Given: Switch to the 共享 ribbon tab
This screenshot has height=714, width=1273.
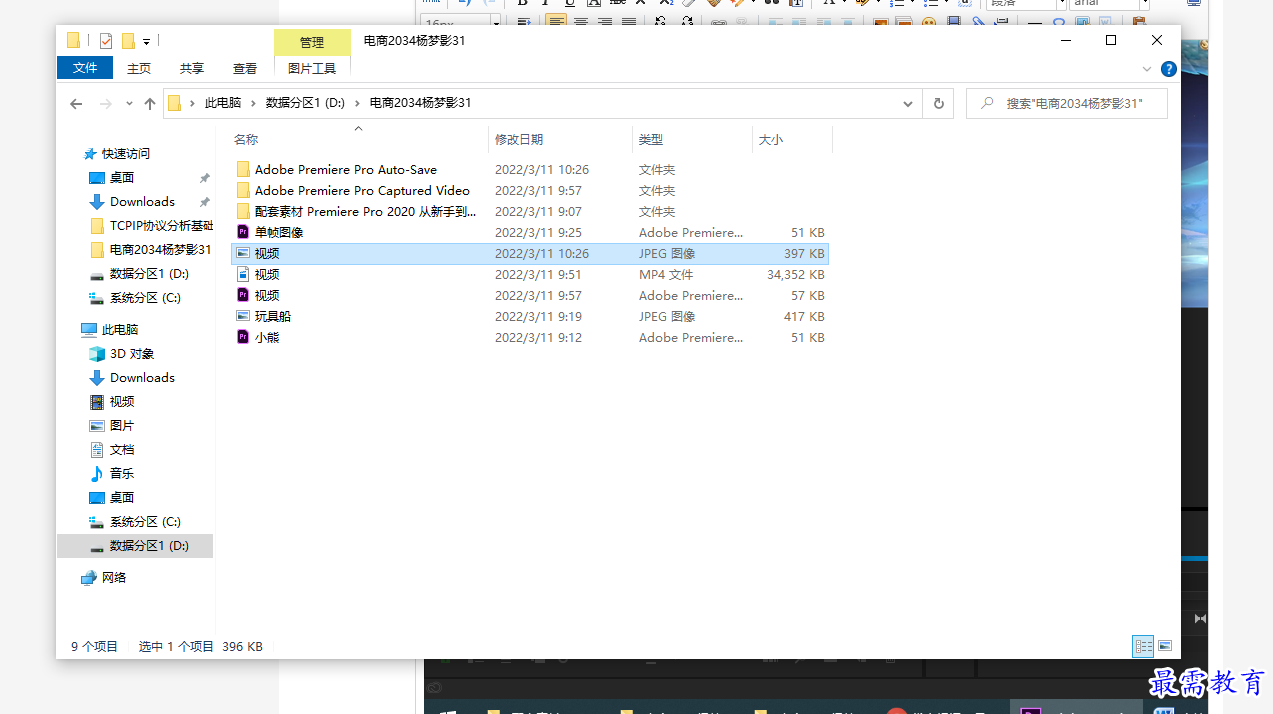Looking at the screenshot, I should coord(192,68).
